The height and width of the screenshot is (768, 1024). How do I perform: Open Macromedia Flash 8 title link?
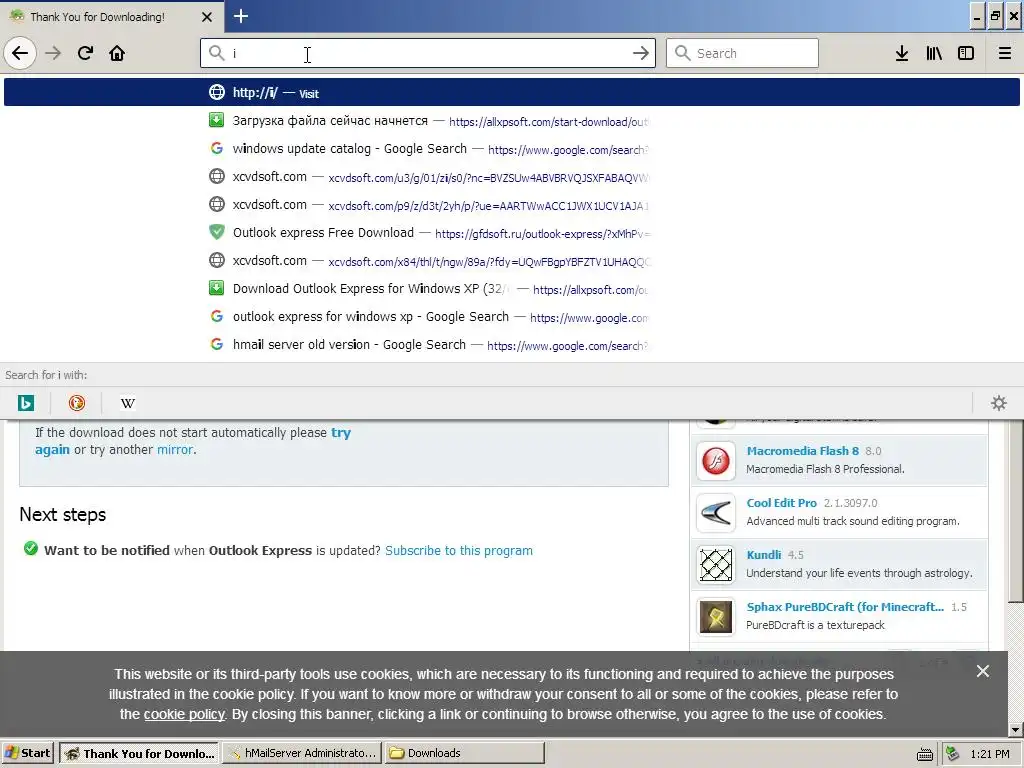click(x=803, y=451)
